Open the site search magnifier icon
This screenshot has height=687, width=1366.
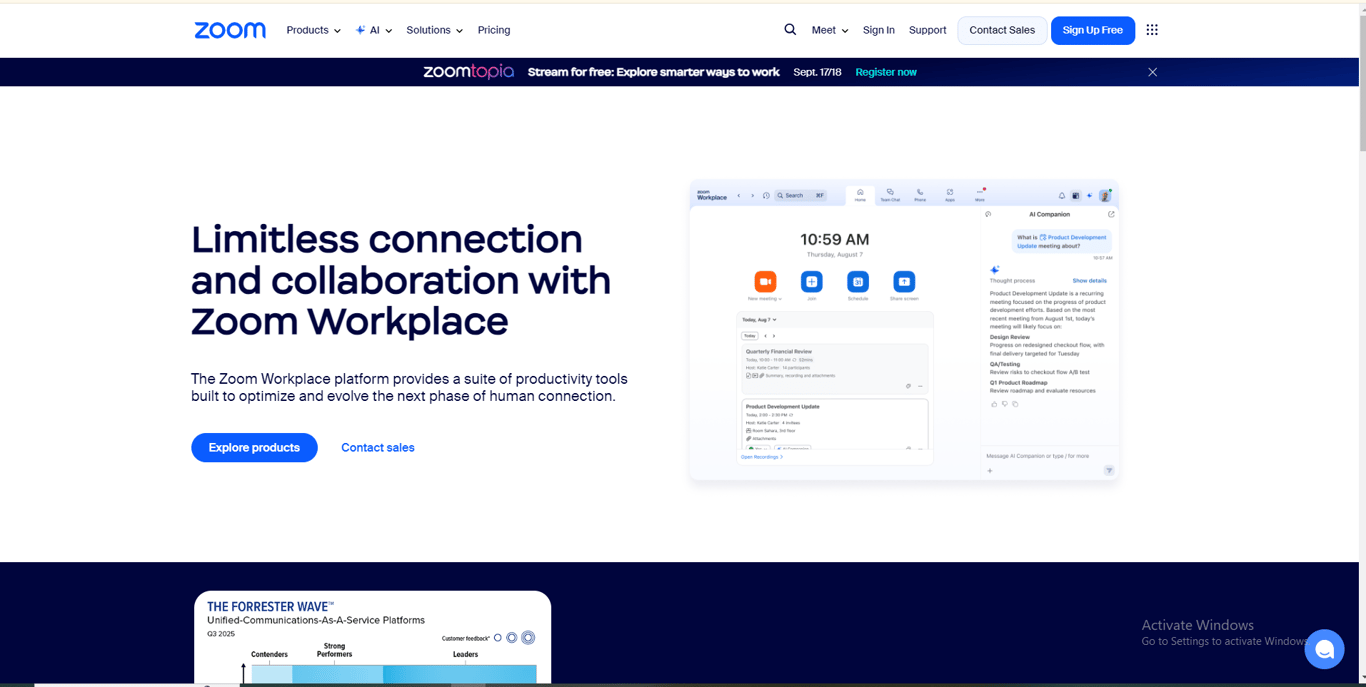790,30
